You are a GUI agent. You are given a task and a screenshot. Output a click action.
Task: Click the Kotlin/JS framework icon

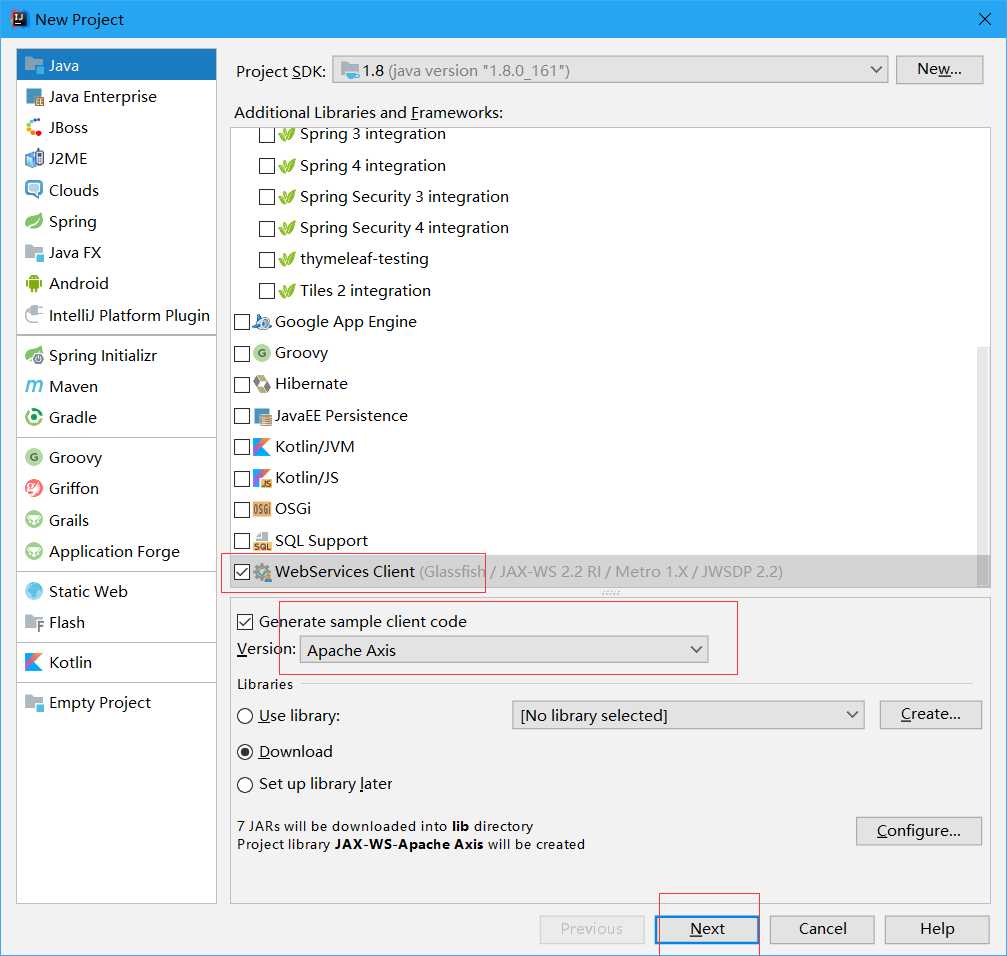tap(262, 478)
